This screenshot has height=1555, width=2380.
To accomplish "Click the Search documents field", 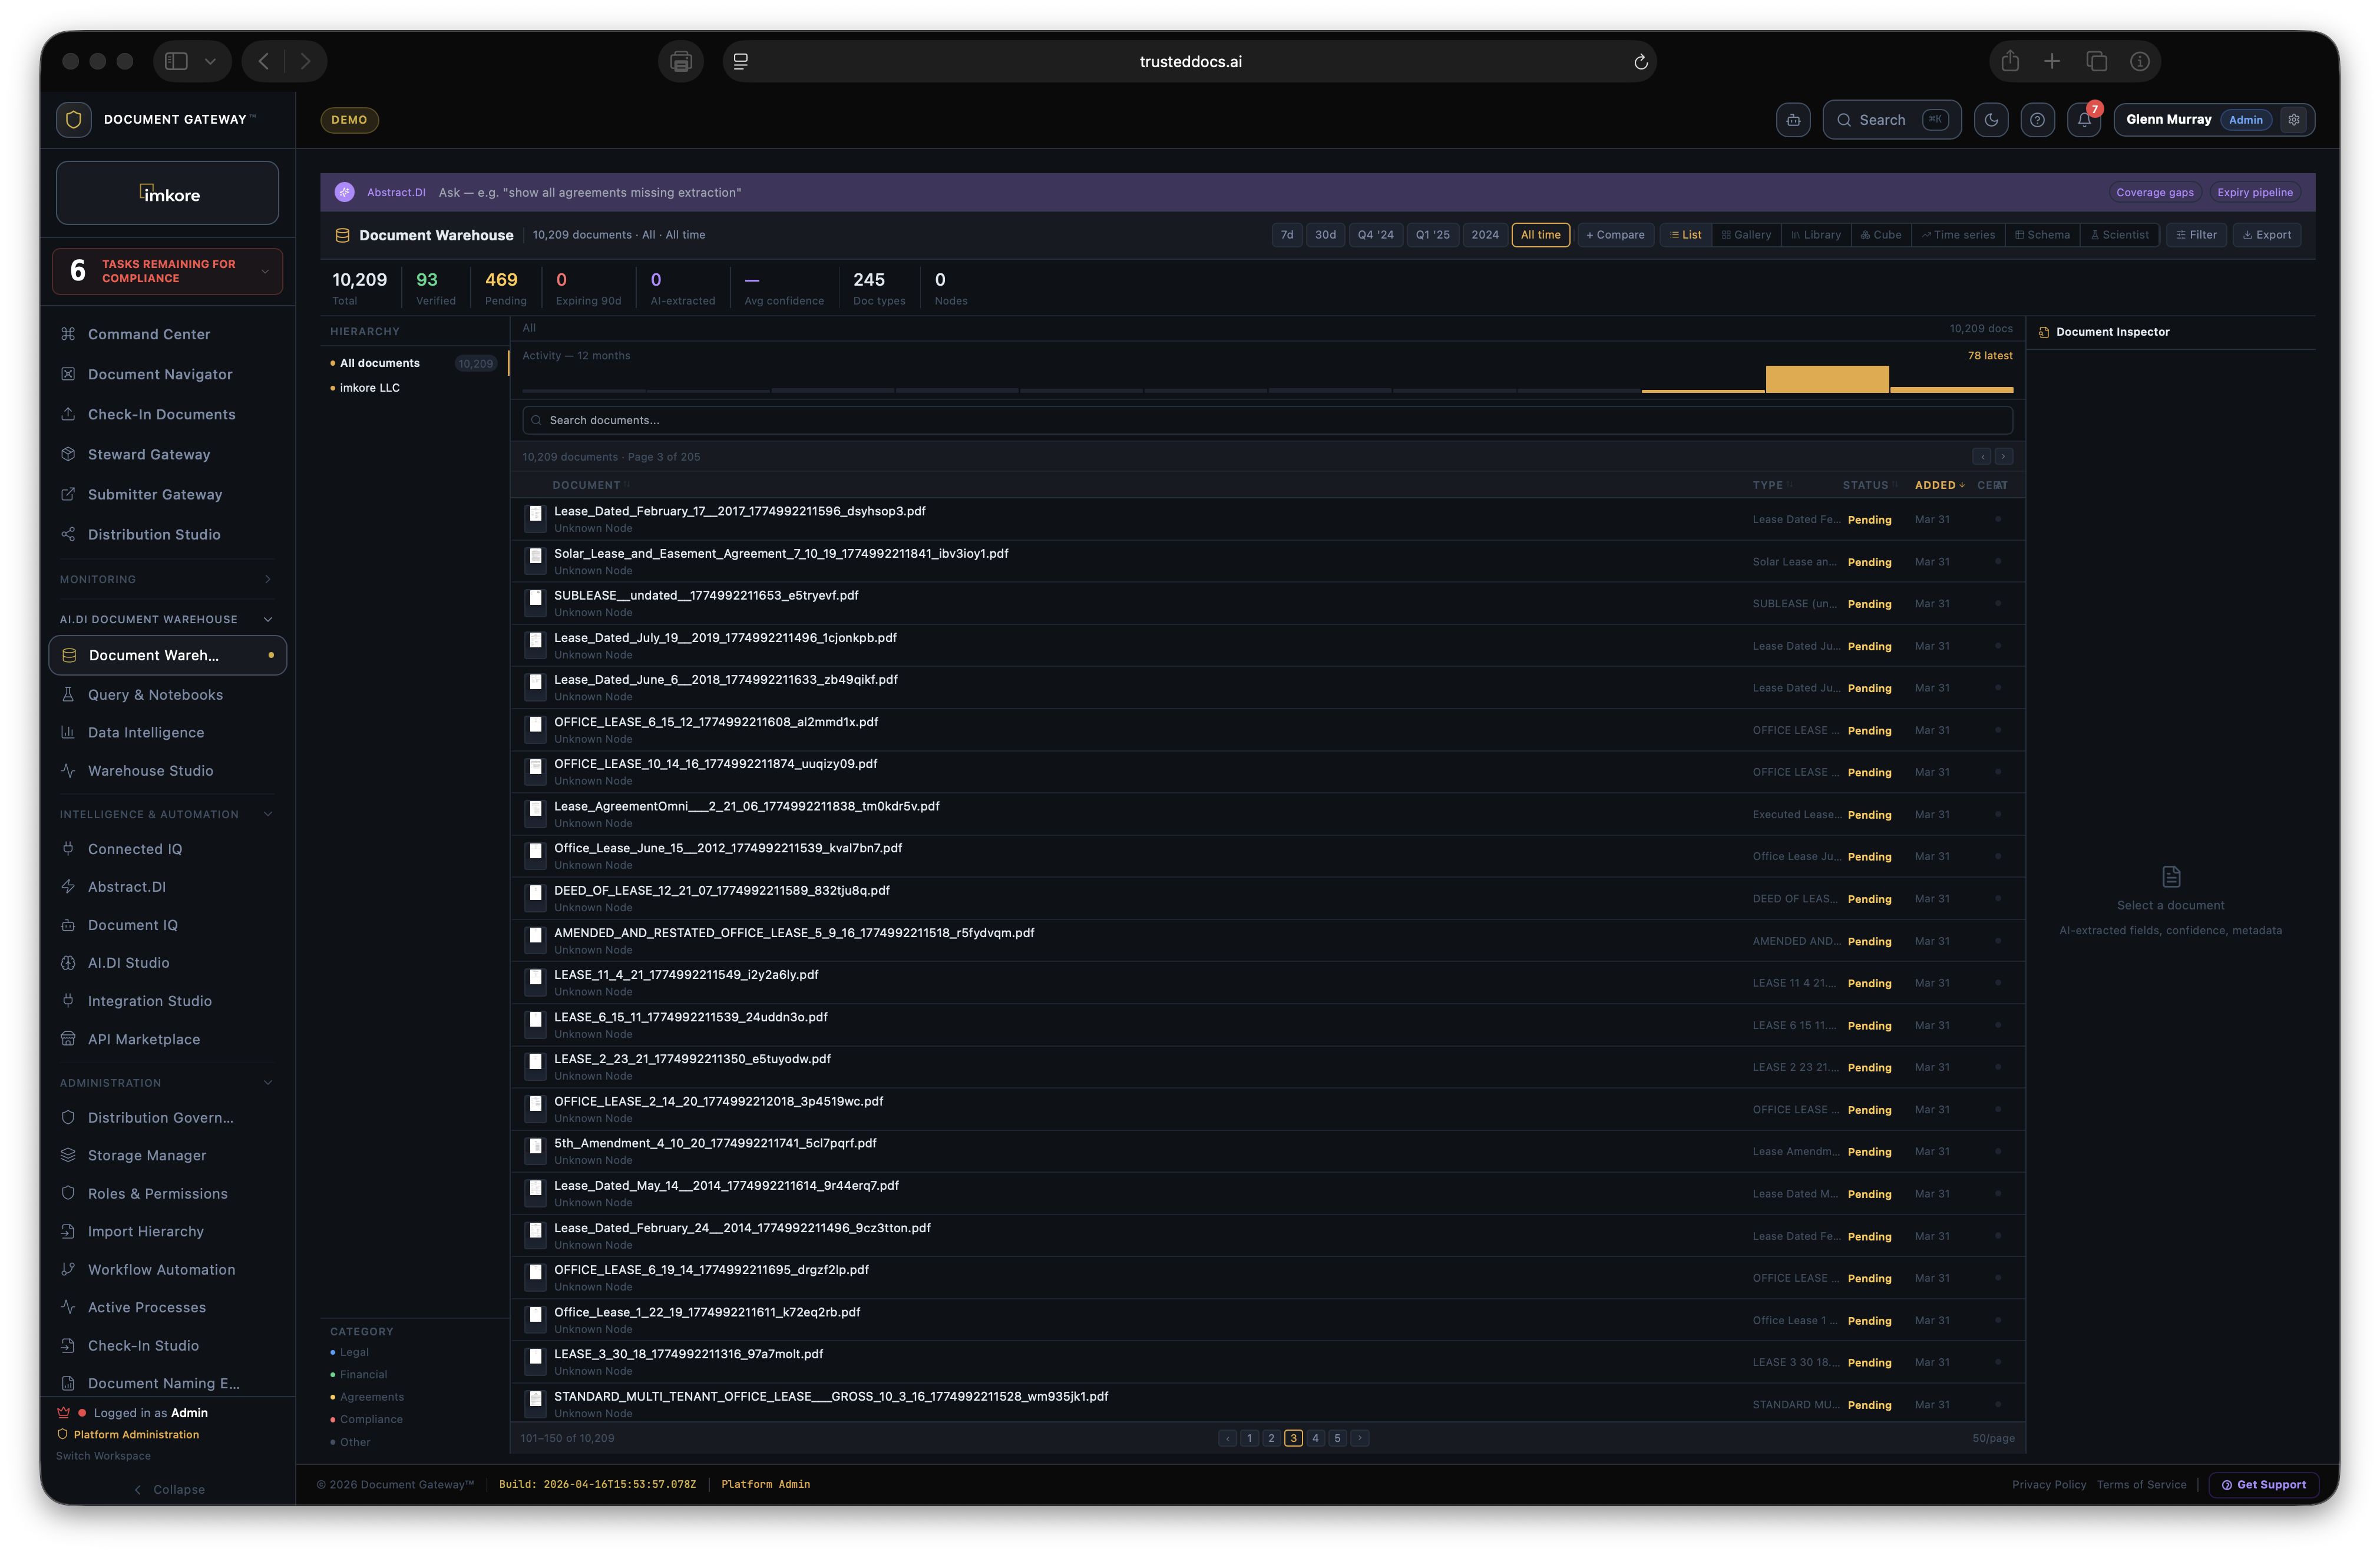I will [1267, 420].
